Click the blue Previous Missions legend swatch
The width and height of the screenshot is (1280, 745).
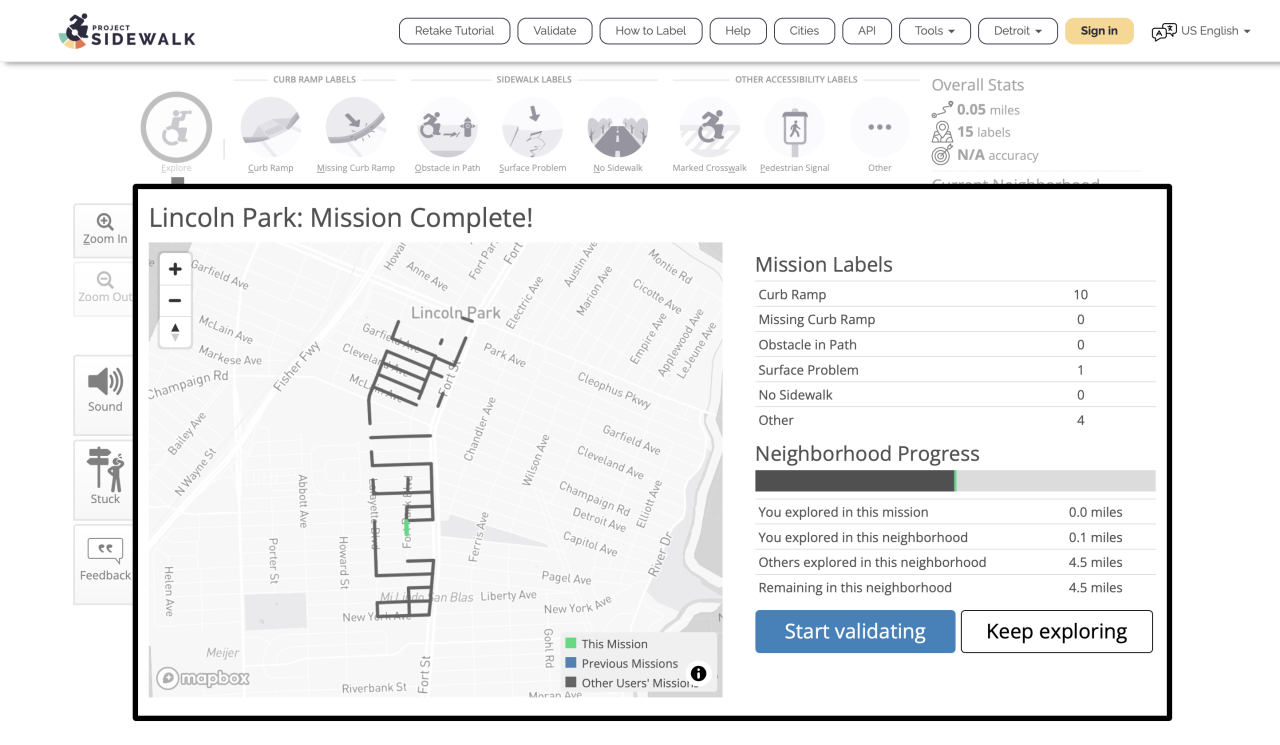tap(571, 663)
